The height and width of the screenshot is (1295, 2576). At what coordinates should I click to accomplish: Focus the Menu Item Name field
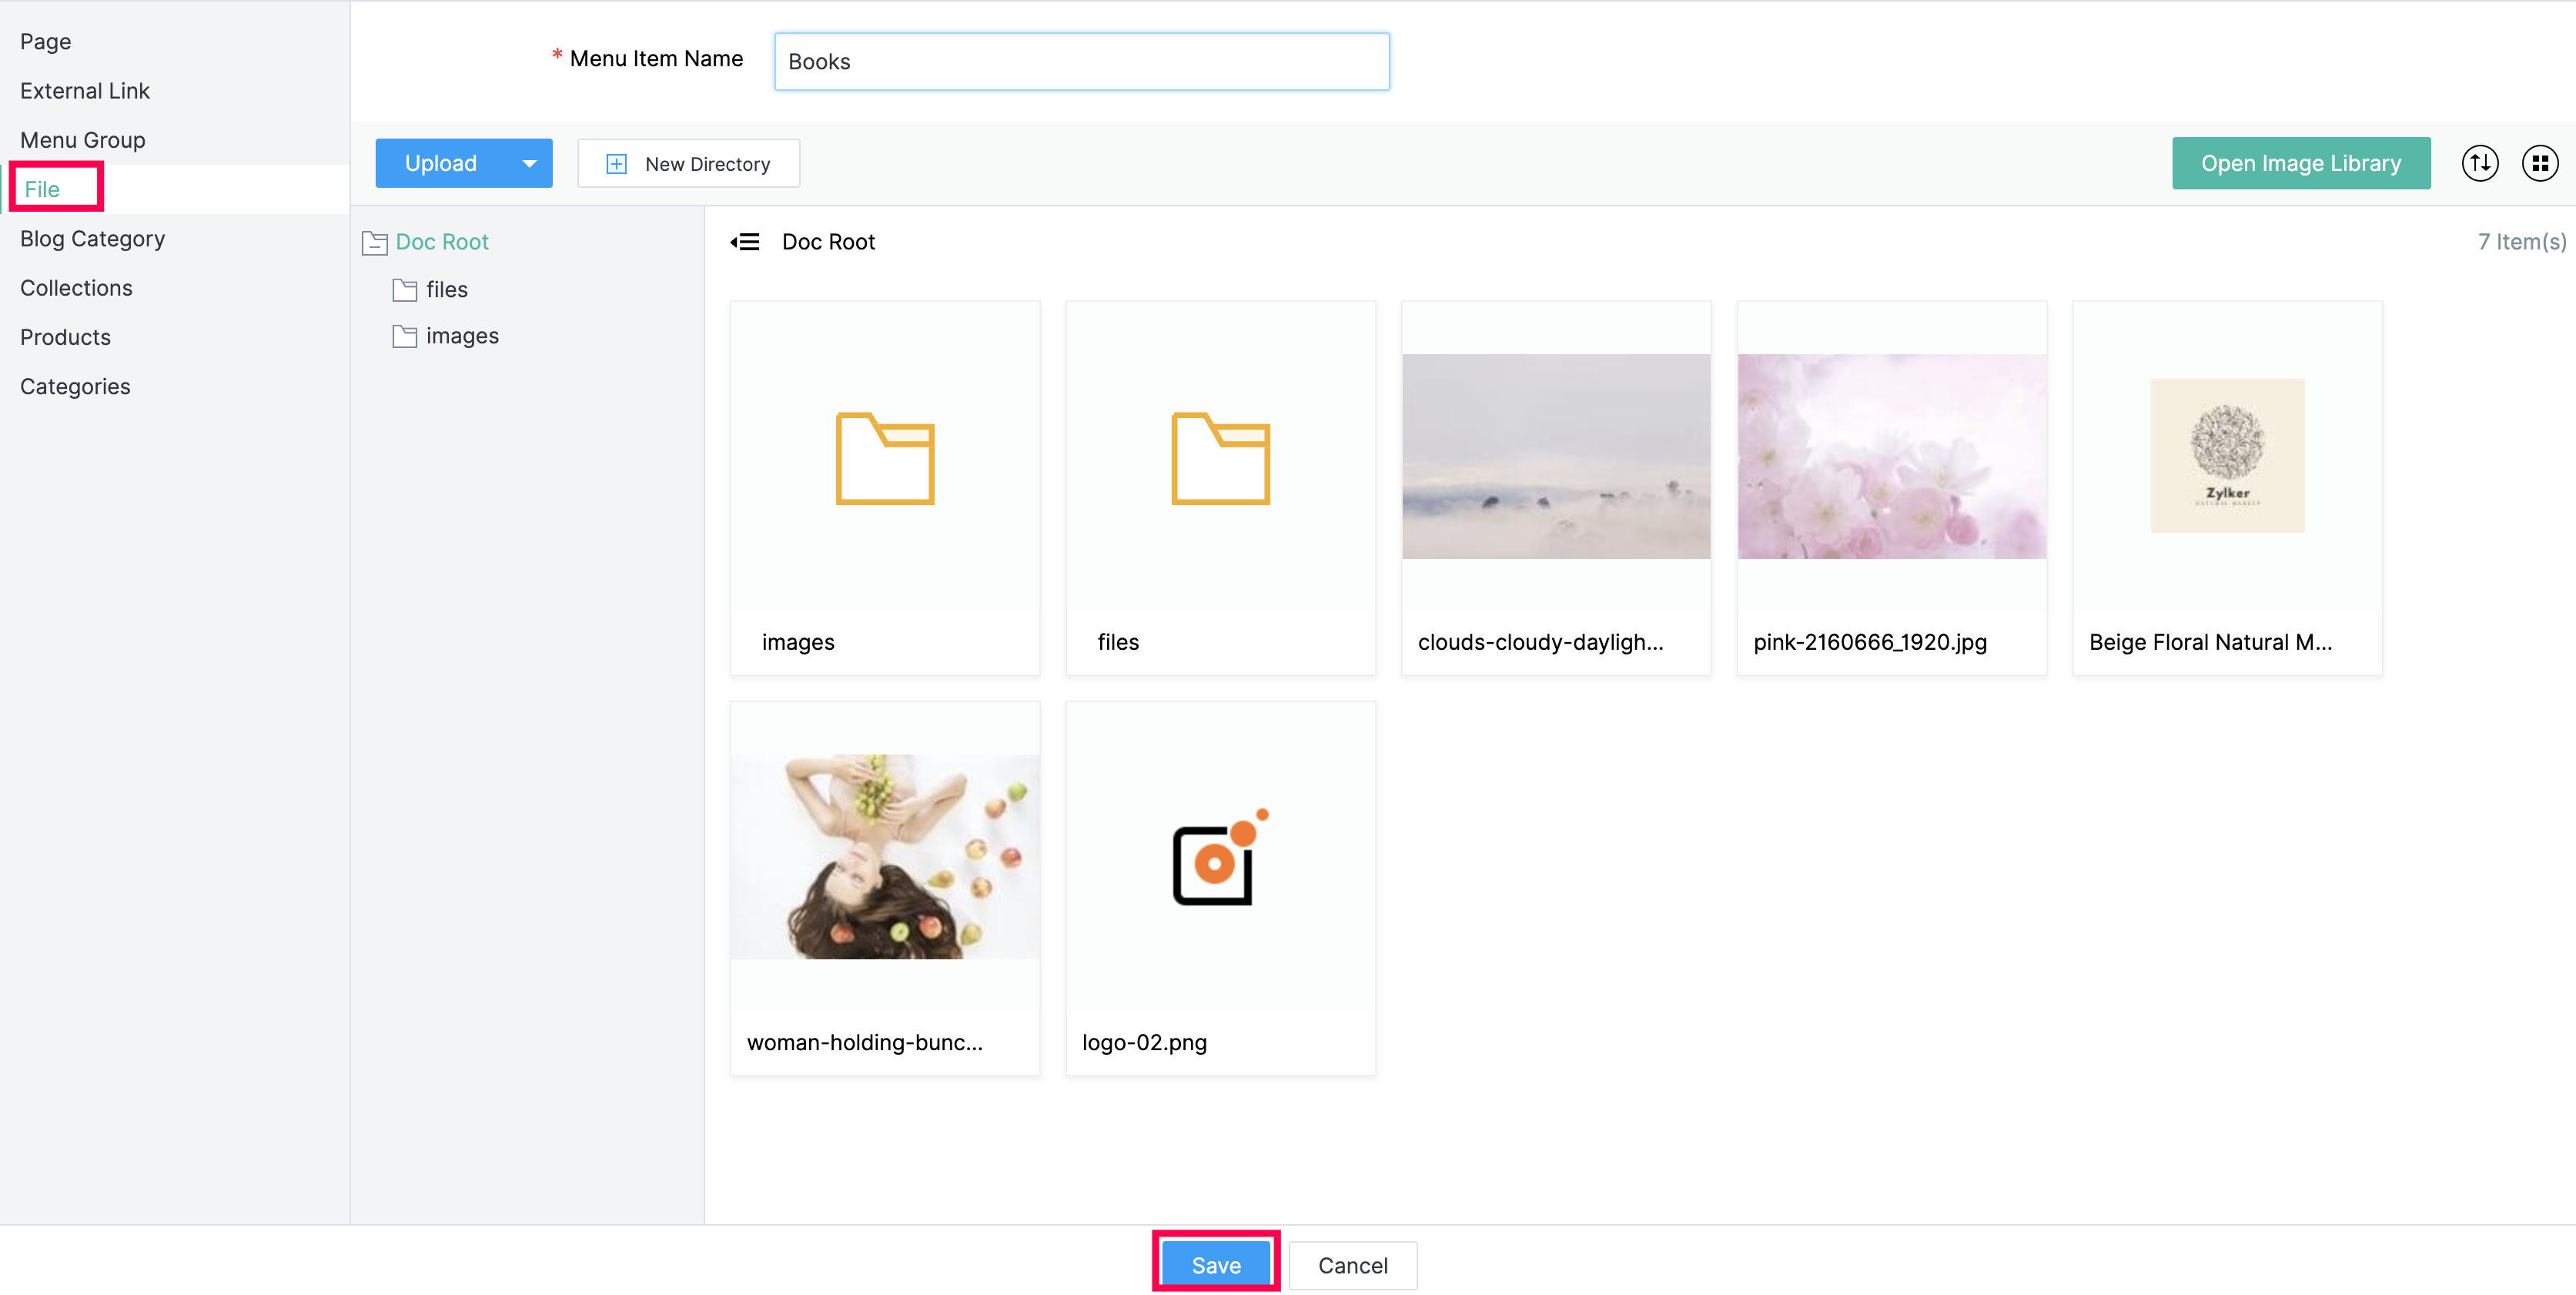pos(1081,62)
